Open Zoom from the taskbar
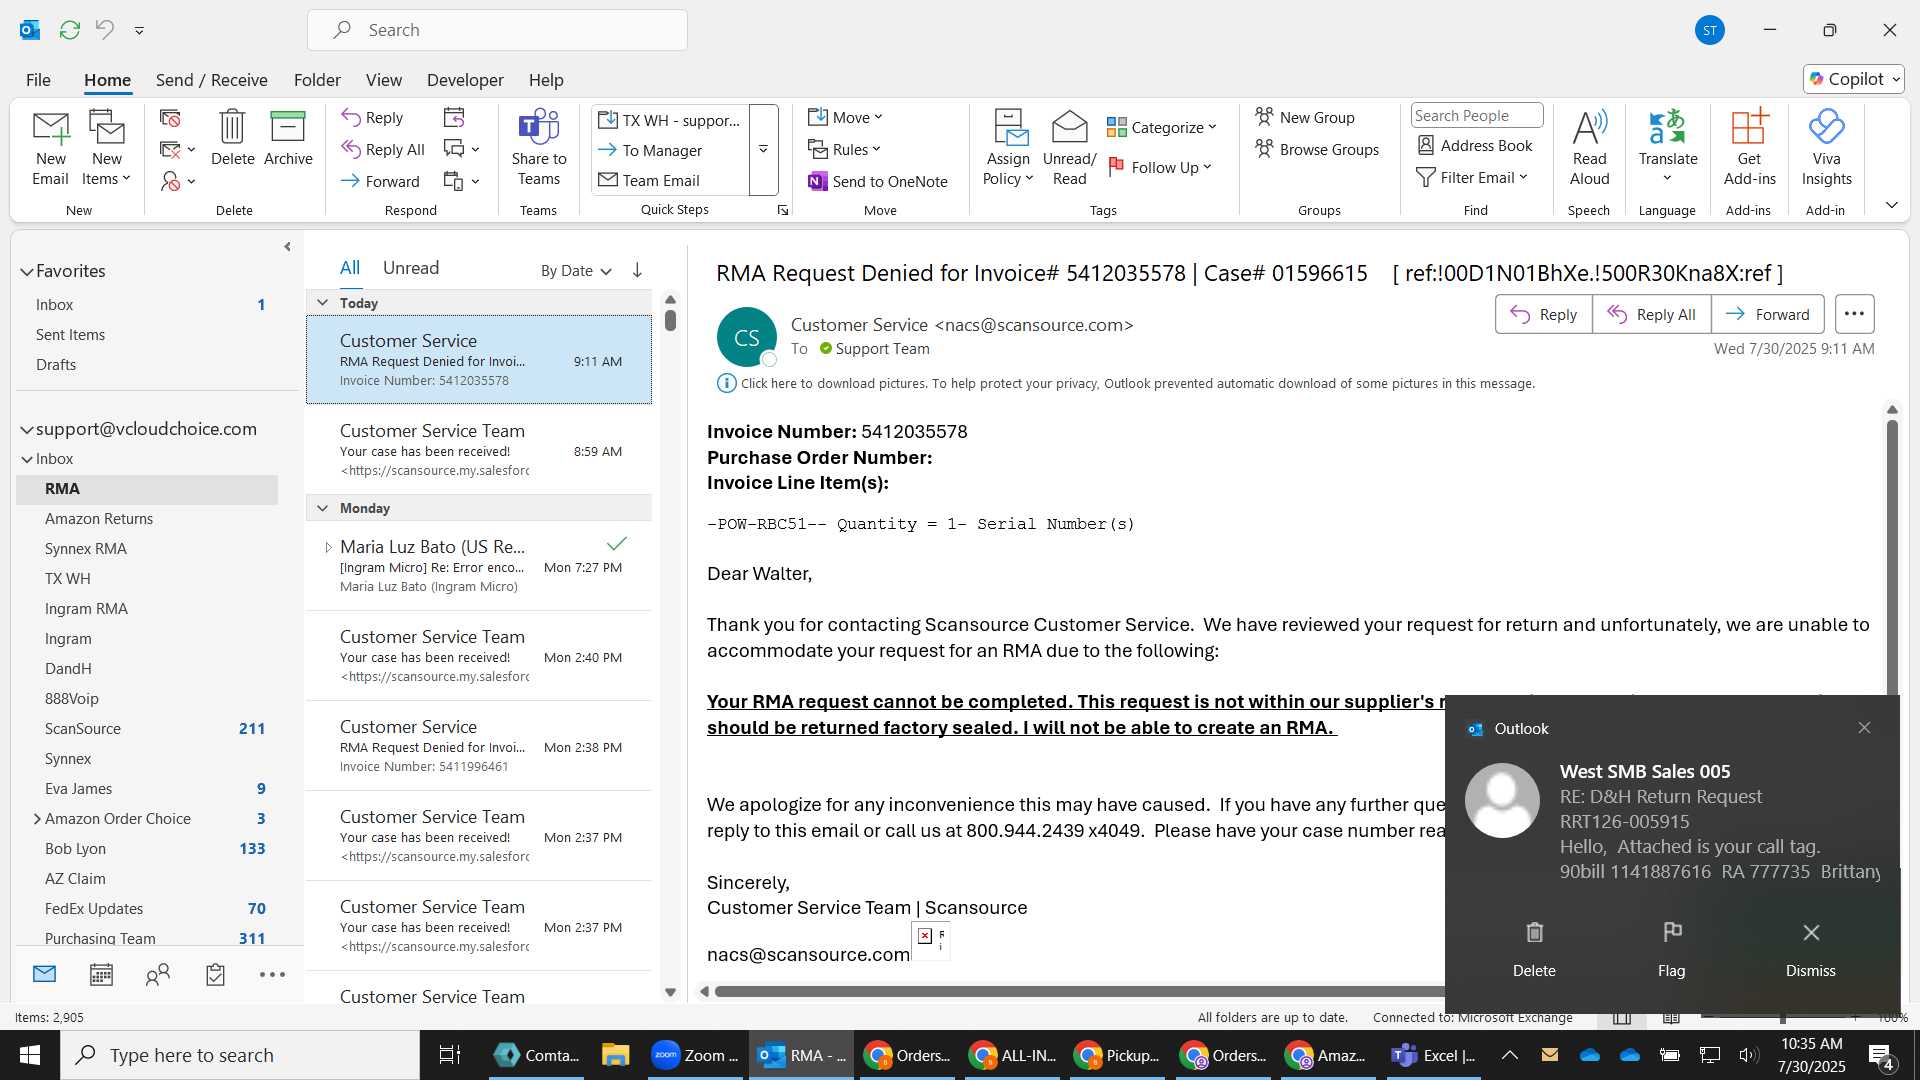 [695, 1055]
